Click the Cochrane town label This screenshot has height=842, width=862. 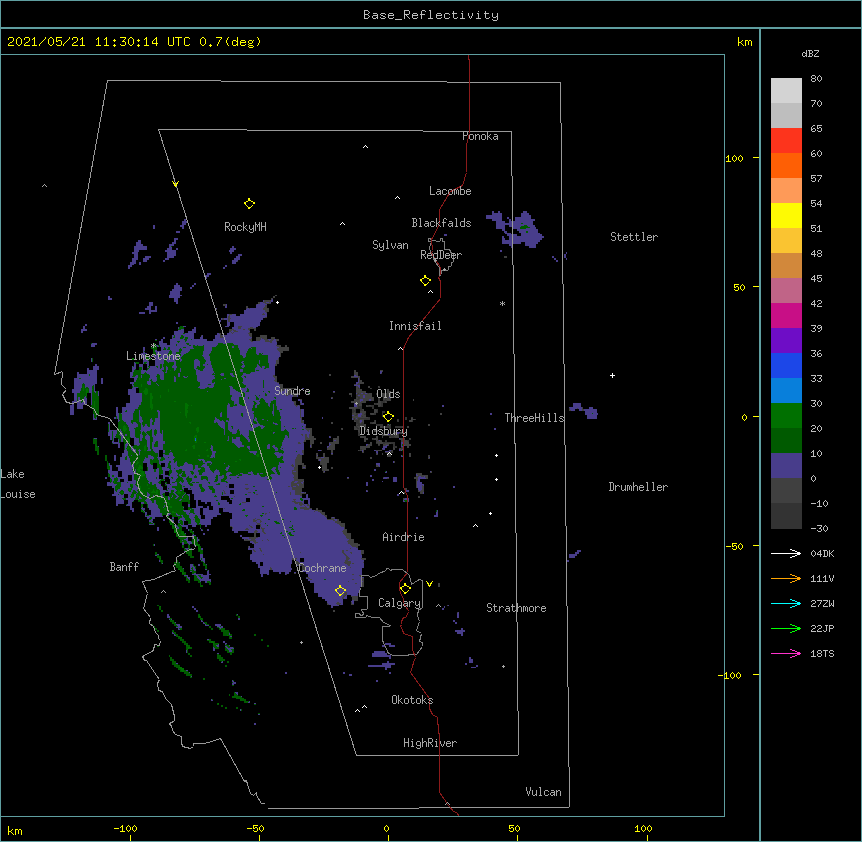tap(323, 568)
